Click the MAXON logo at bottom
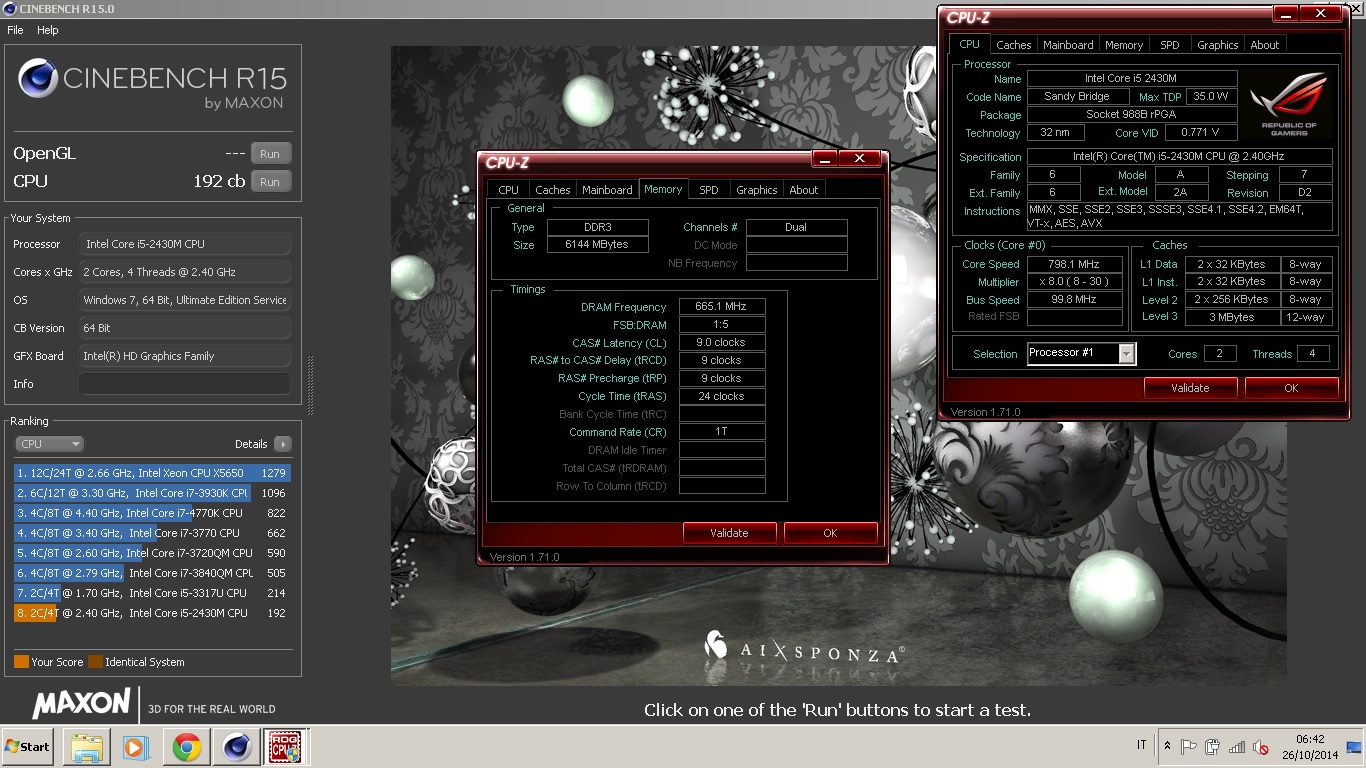The height and width of the screenshot is (768, 1366). point(81,703)
